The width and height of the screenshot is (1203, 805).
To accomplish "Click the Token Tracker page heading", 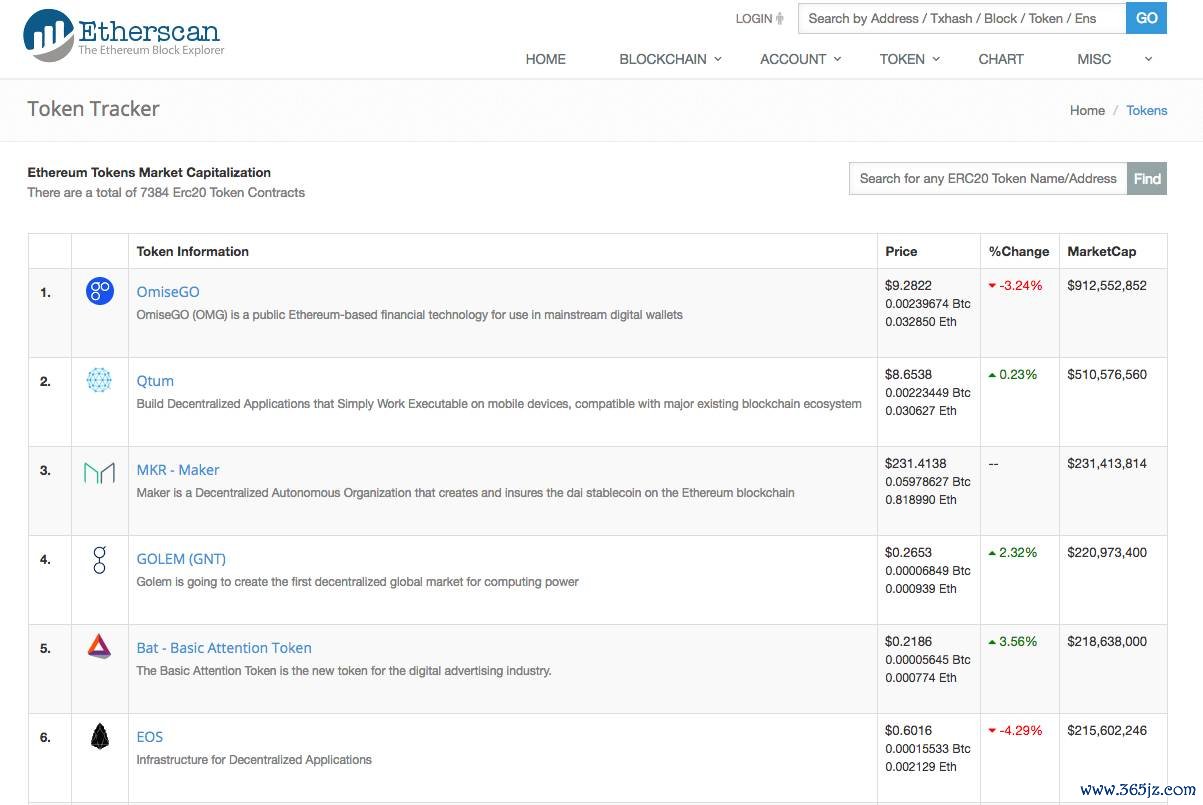I will tap(93, 109).
